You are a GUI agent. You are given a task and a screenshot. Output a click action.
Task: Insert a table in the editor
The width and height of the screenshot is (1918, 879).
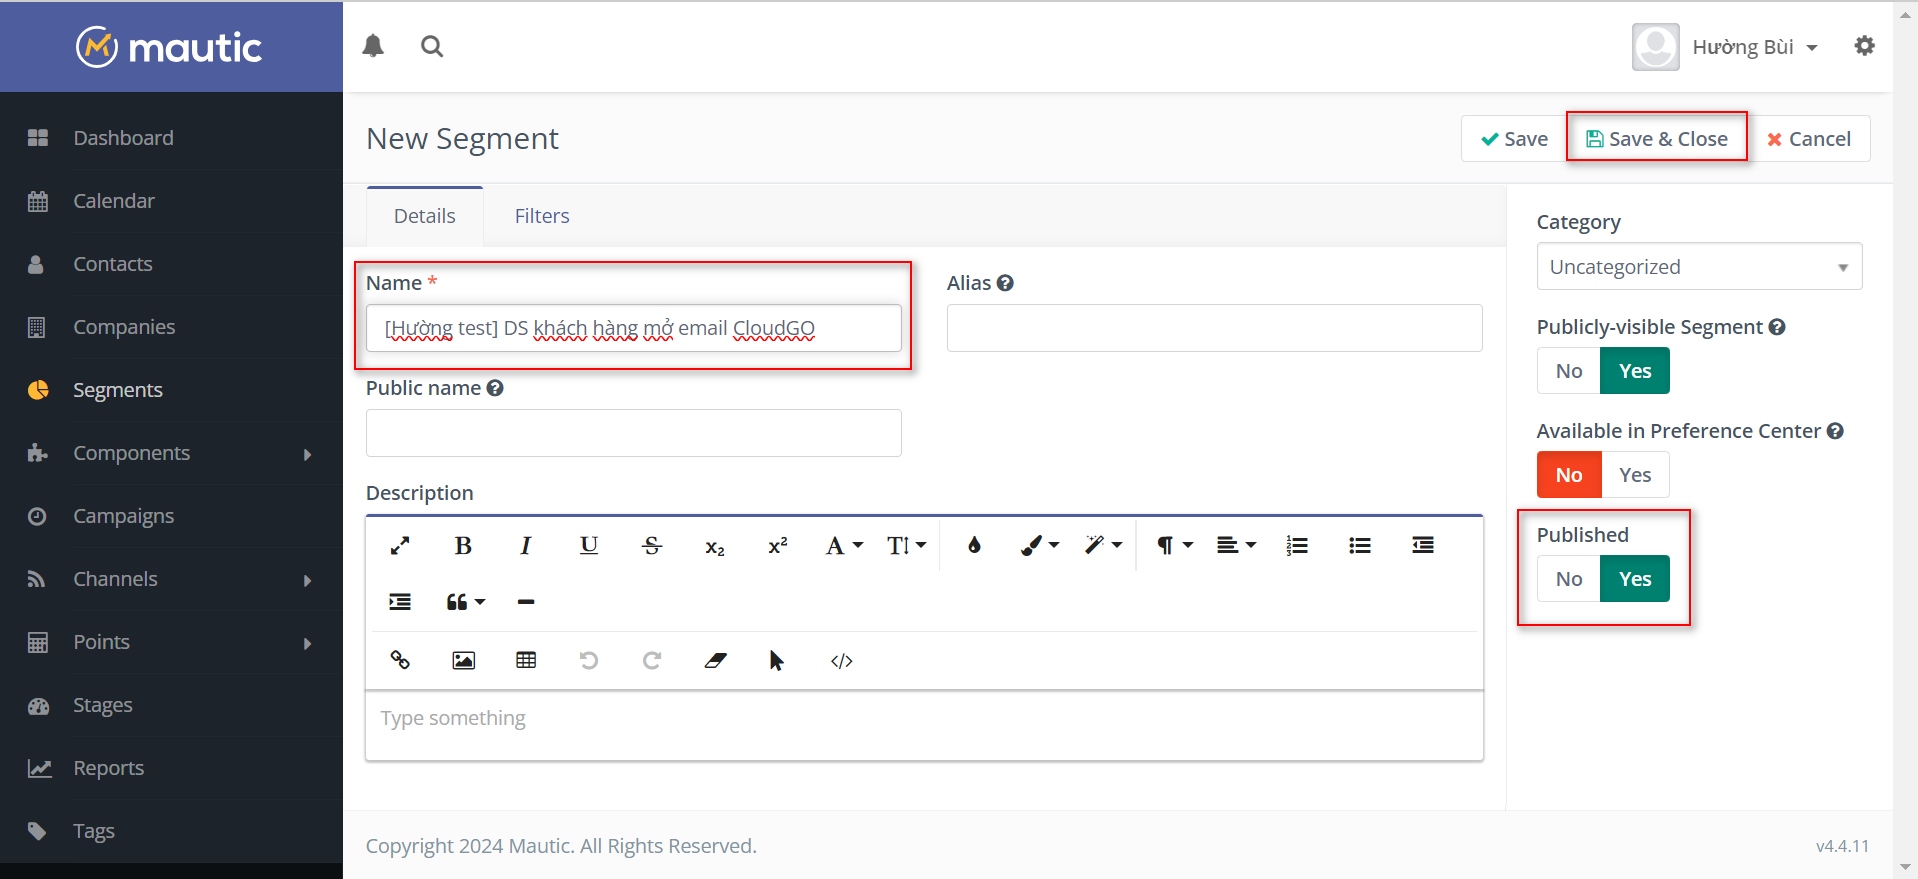point(526,660)
